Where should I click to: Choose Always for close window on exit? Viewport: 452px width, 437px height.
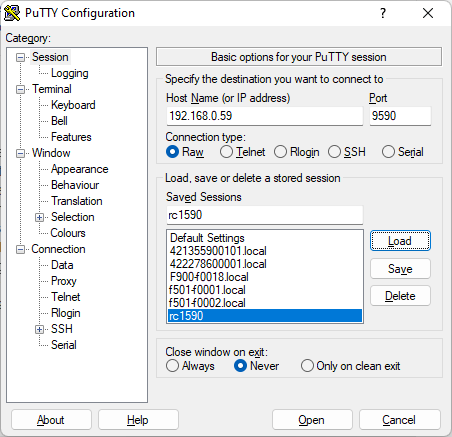click(x=190, y=366)
